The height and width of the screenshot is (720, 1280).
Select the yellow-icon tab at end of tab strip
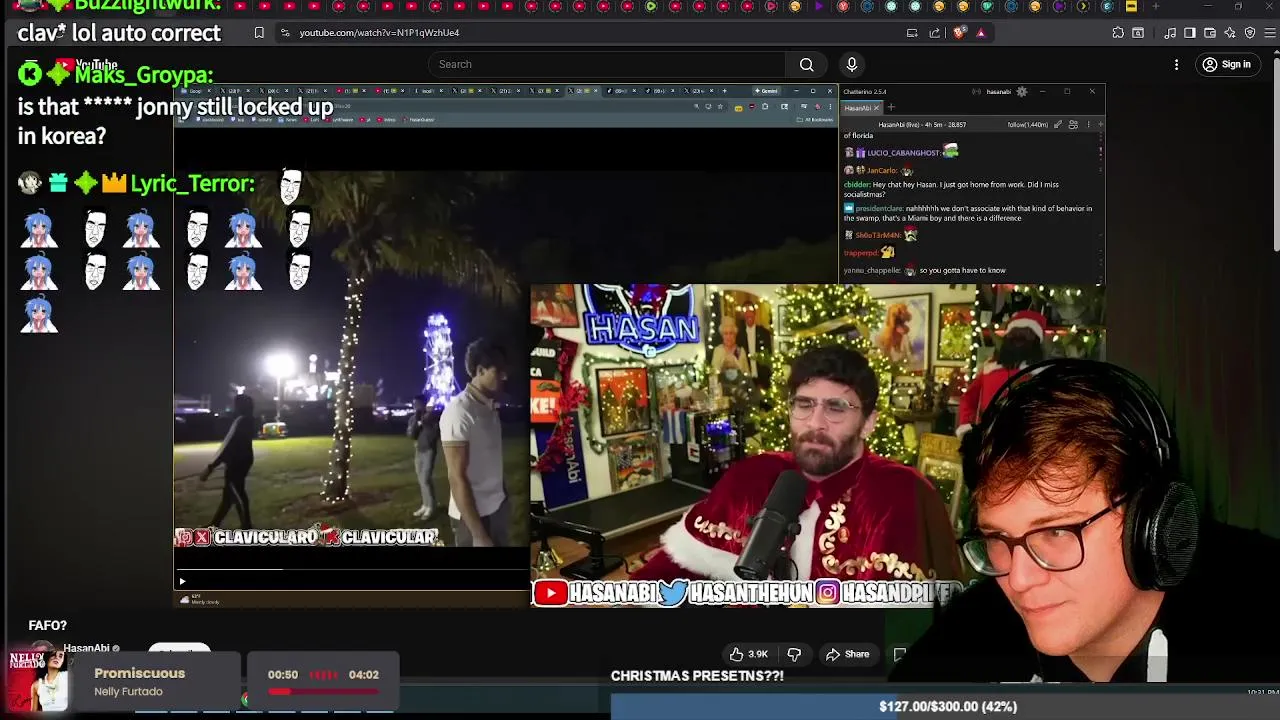point(1131,6)
